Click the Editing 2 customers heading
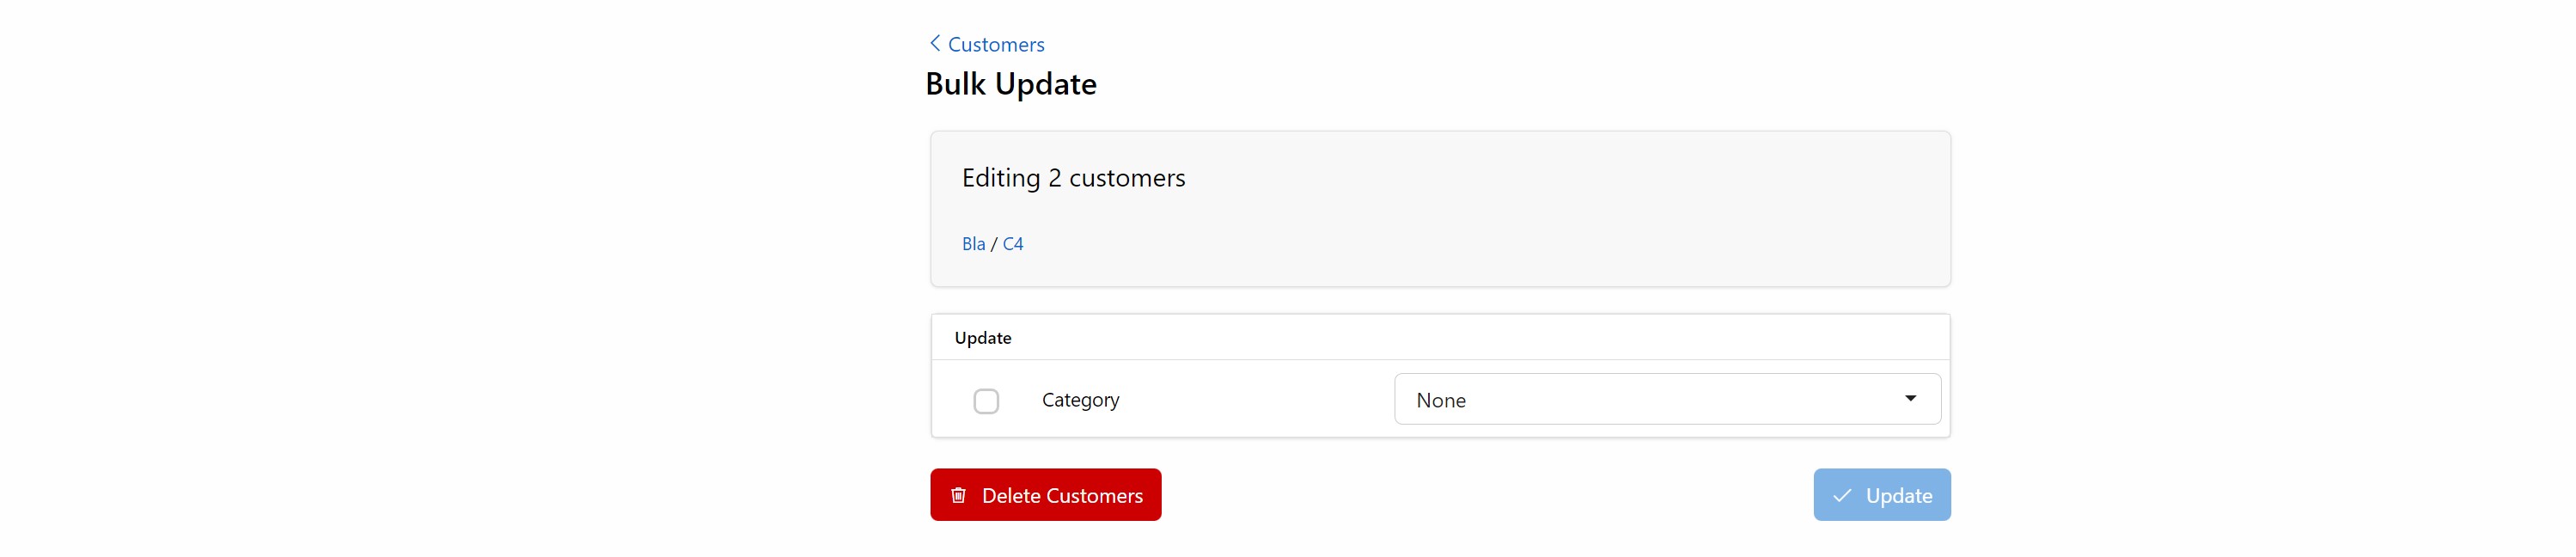This screenshot has width=2576, height=557. pos(1073,178)
